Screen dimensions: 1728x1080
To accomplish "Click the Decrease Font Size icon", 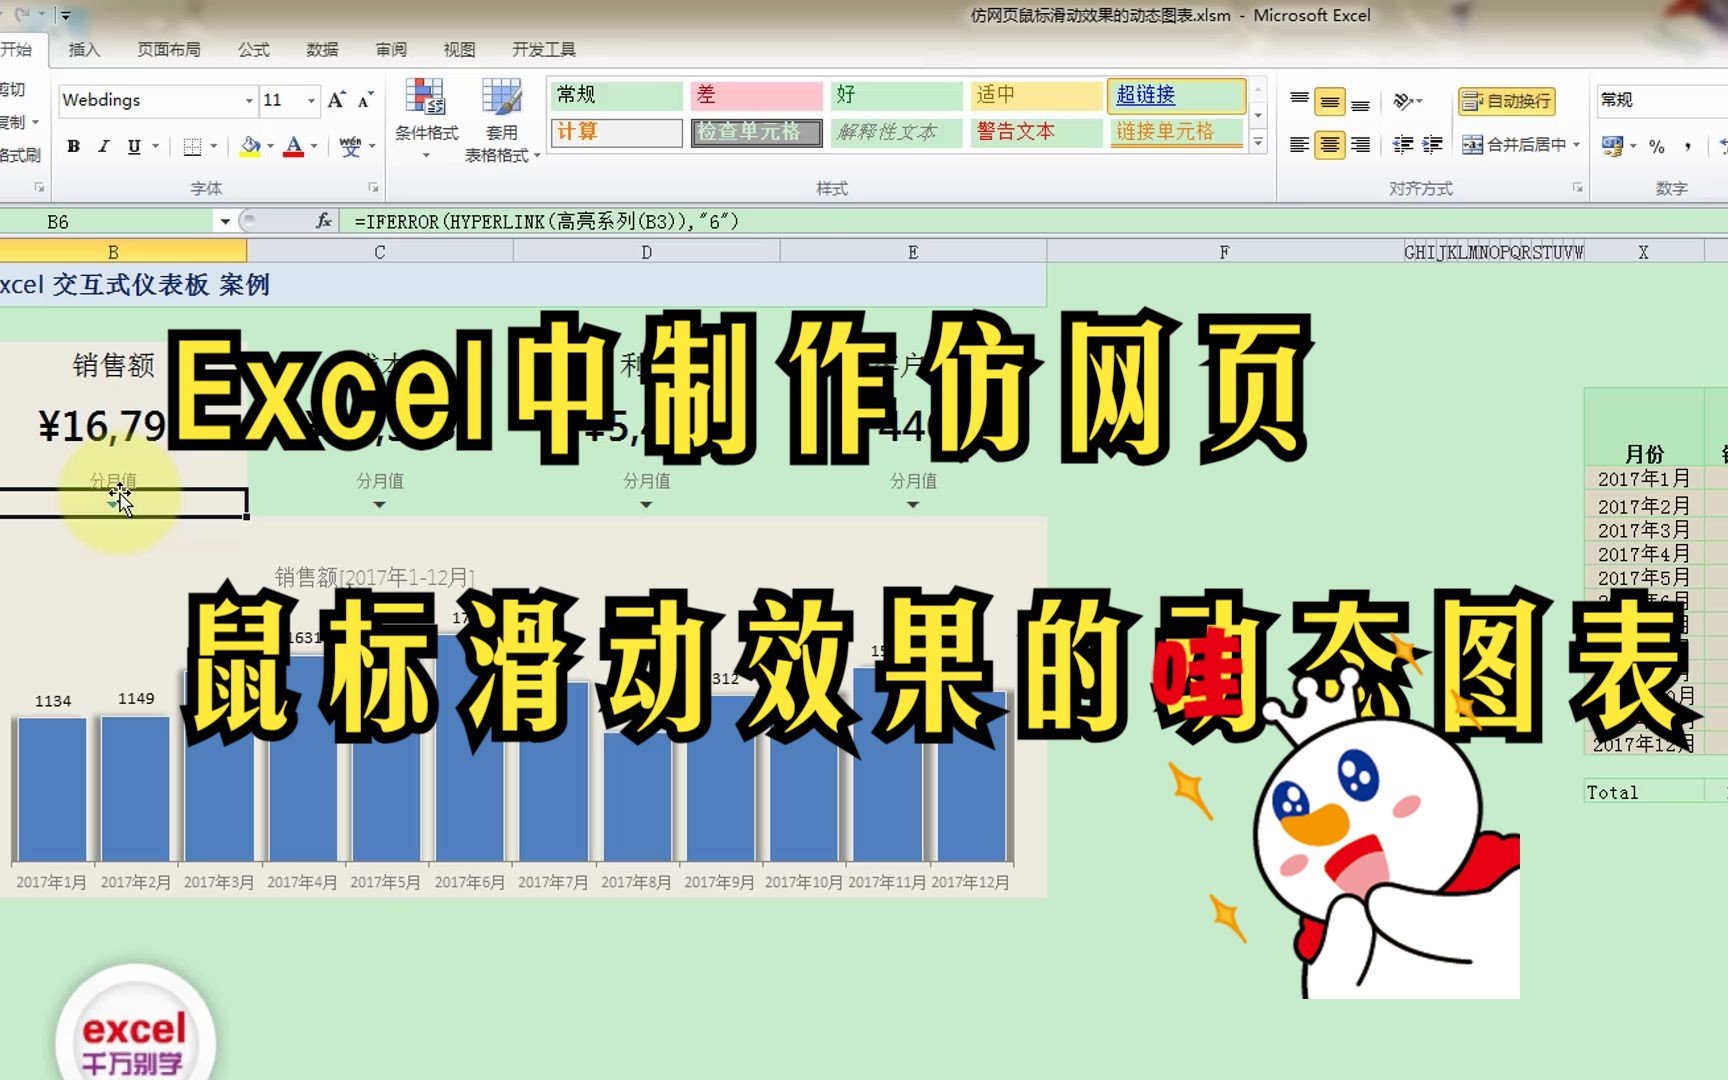I will pyautogui.click(x=365, y=100).
